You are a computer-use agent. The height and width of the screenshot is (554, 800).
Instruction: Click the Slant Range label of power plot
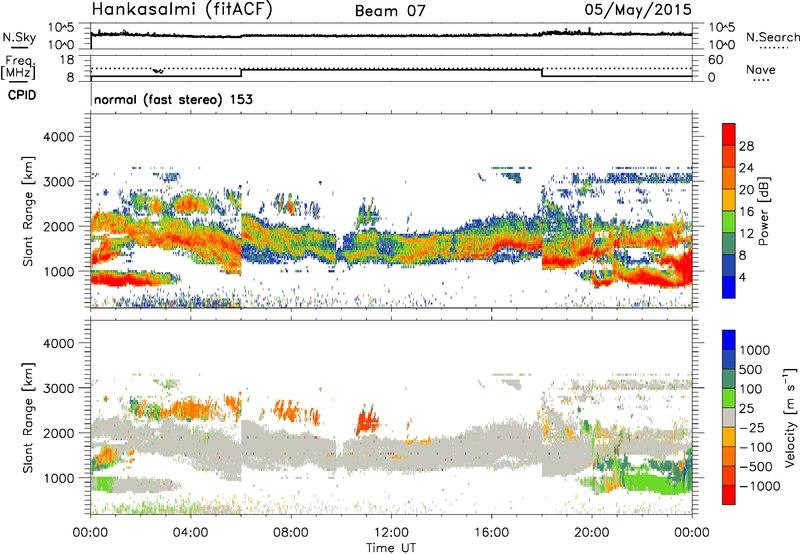point(28,211)
